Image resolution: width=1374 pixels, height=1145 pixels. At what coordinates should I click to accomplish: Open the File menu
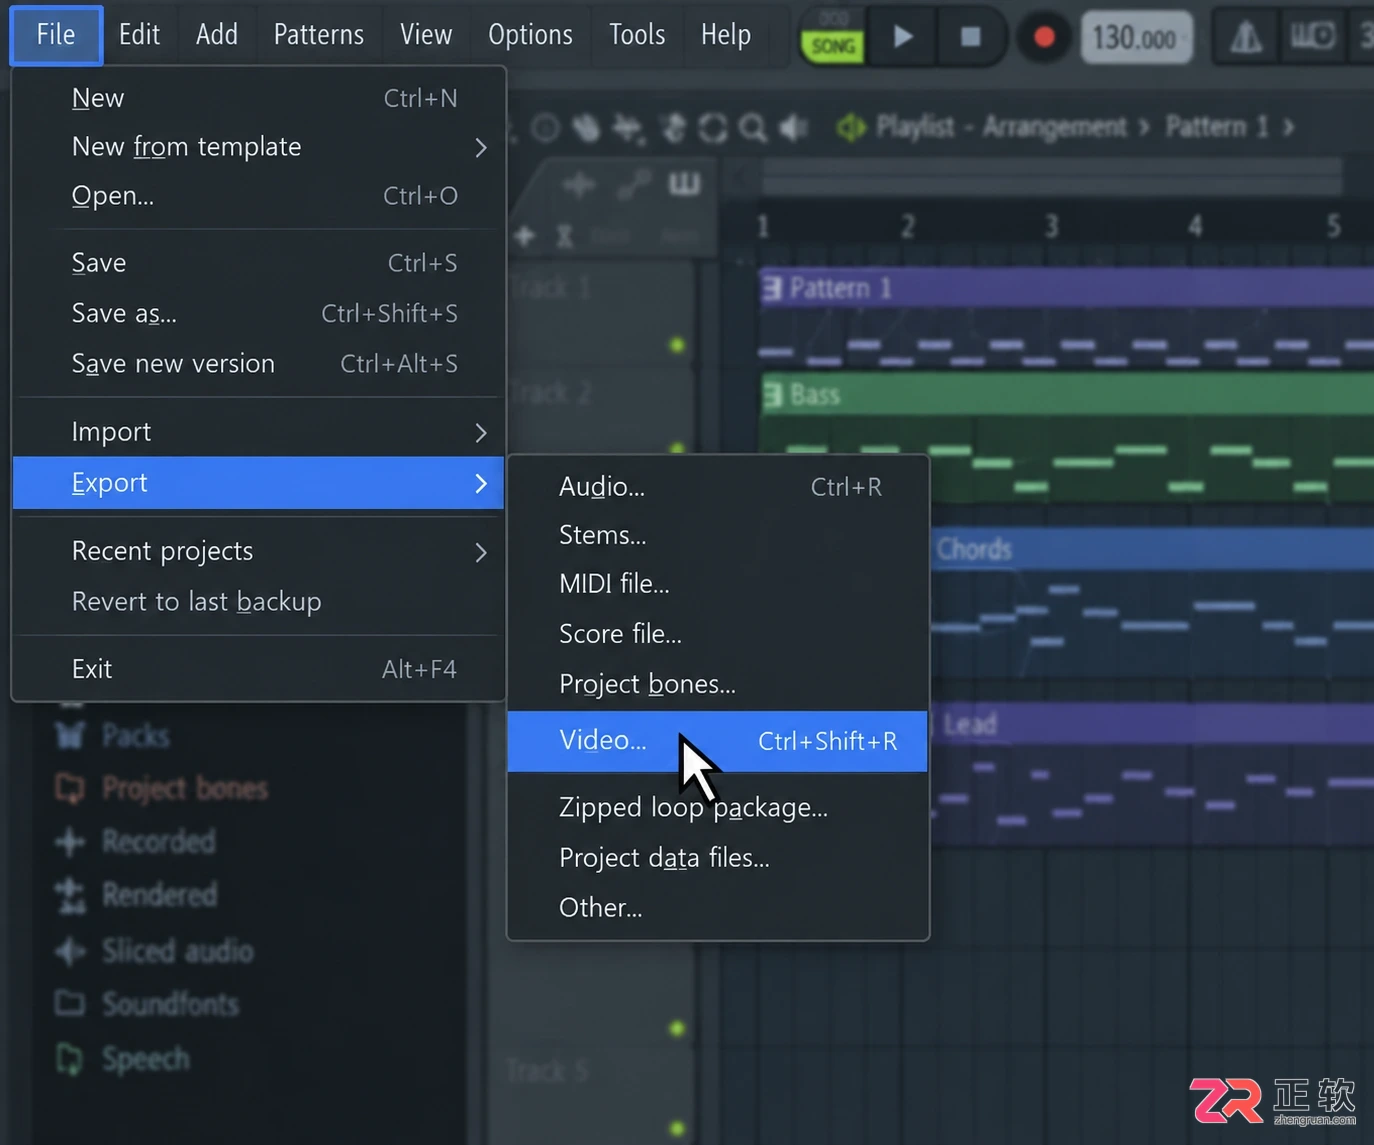tap(56, 35)
